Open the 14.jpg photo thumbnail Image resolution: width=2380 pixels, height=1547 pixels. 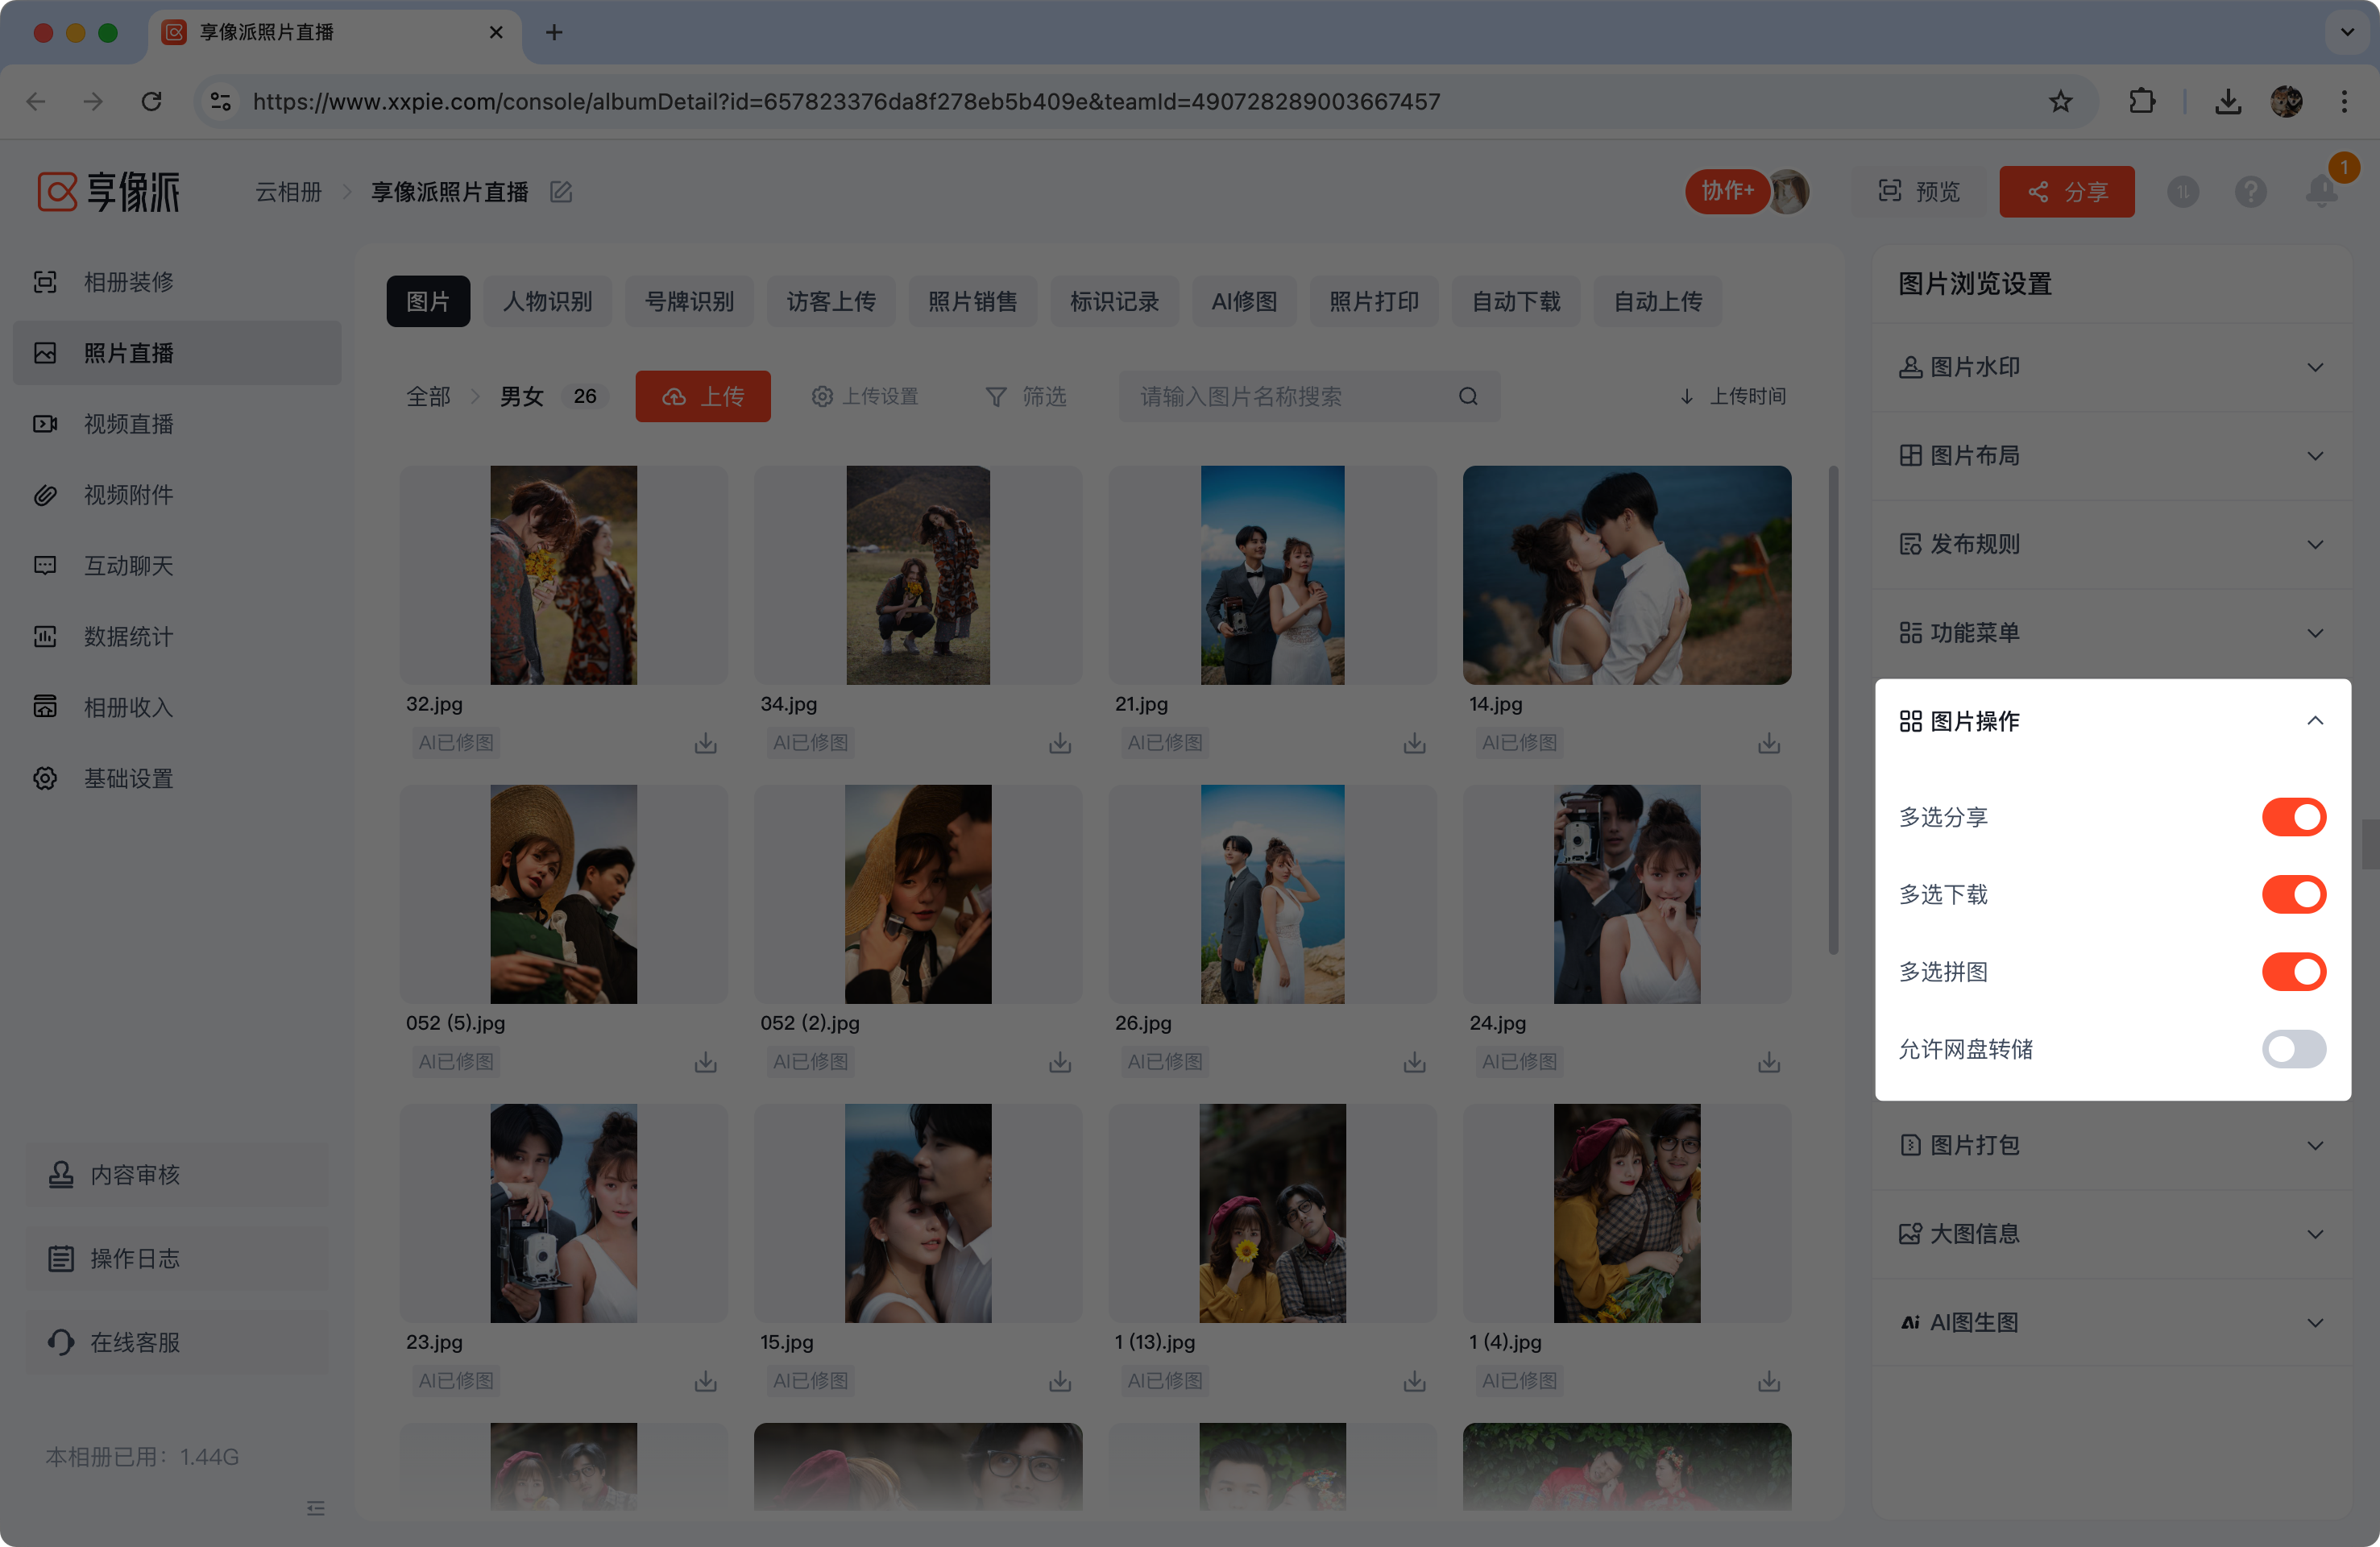tap(1626, 575)
